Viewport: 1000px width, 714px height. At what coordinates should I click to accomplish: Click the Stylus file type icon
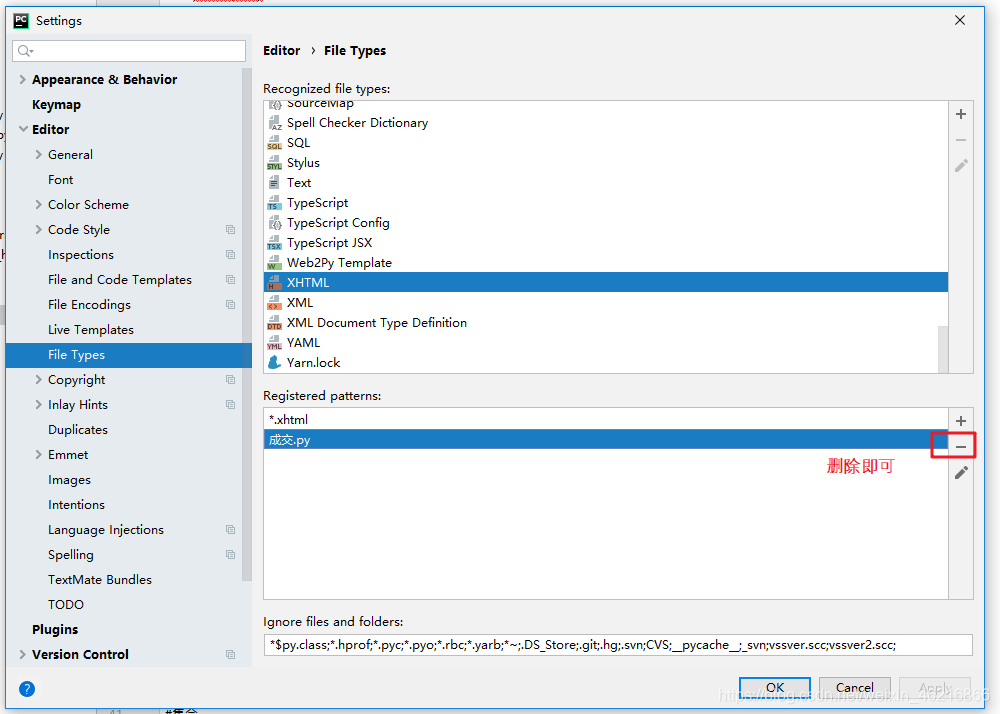pyautogui.click(x=274, y=163)
